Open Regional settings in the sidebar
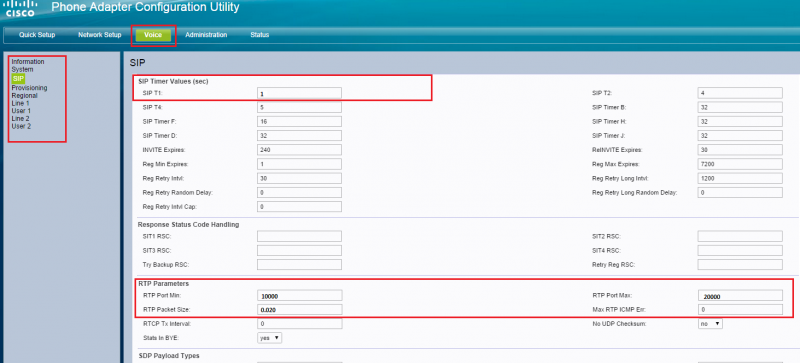Viewport: 800px width, 363px height. click(x=24, y=95)
